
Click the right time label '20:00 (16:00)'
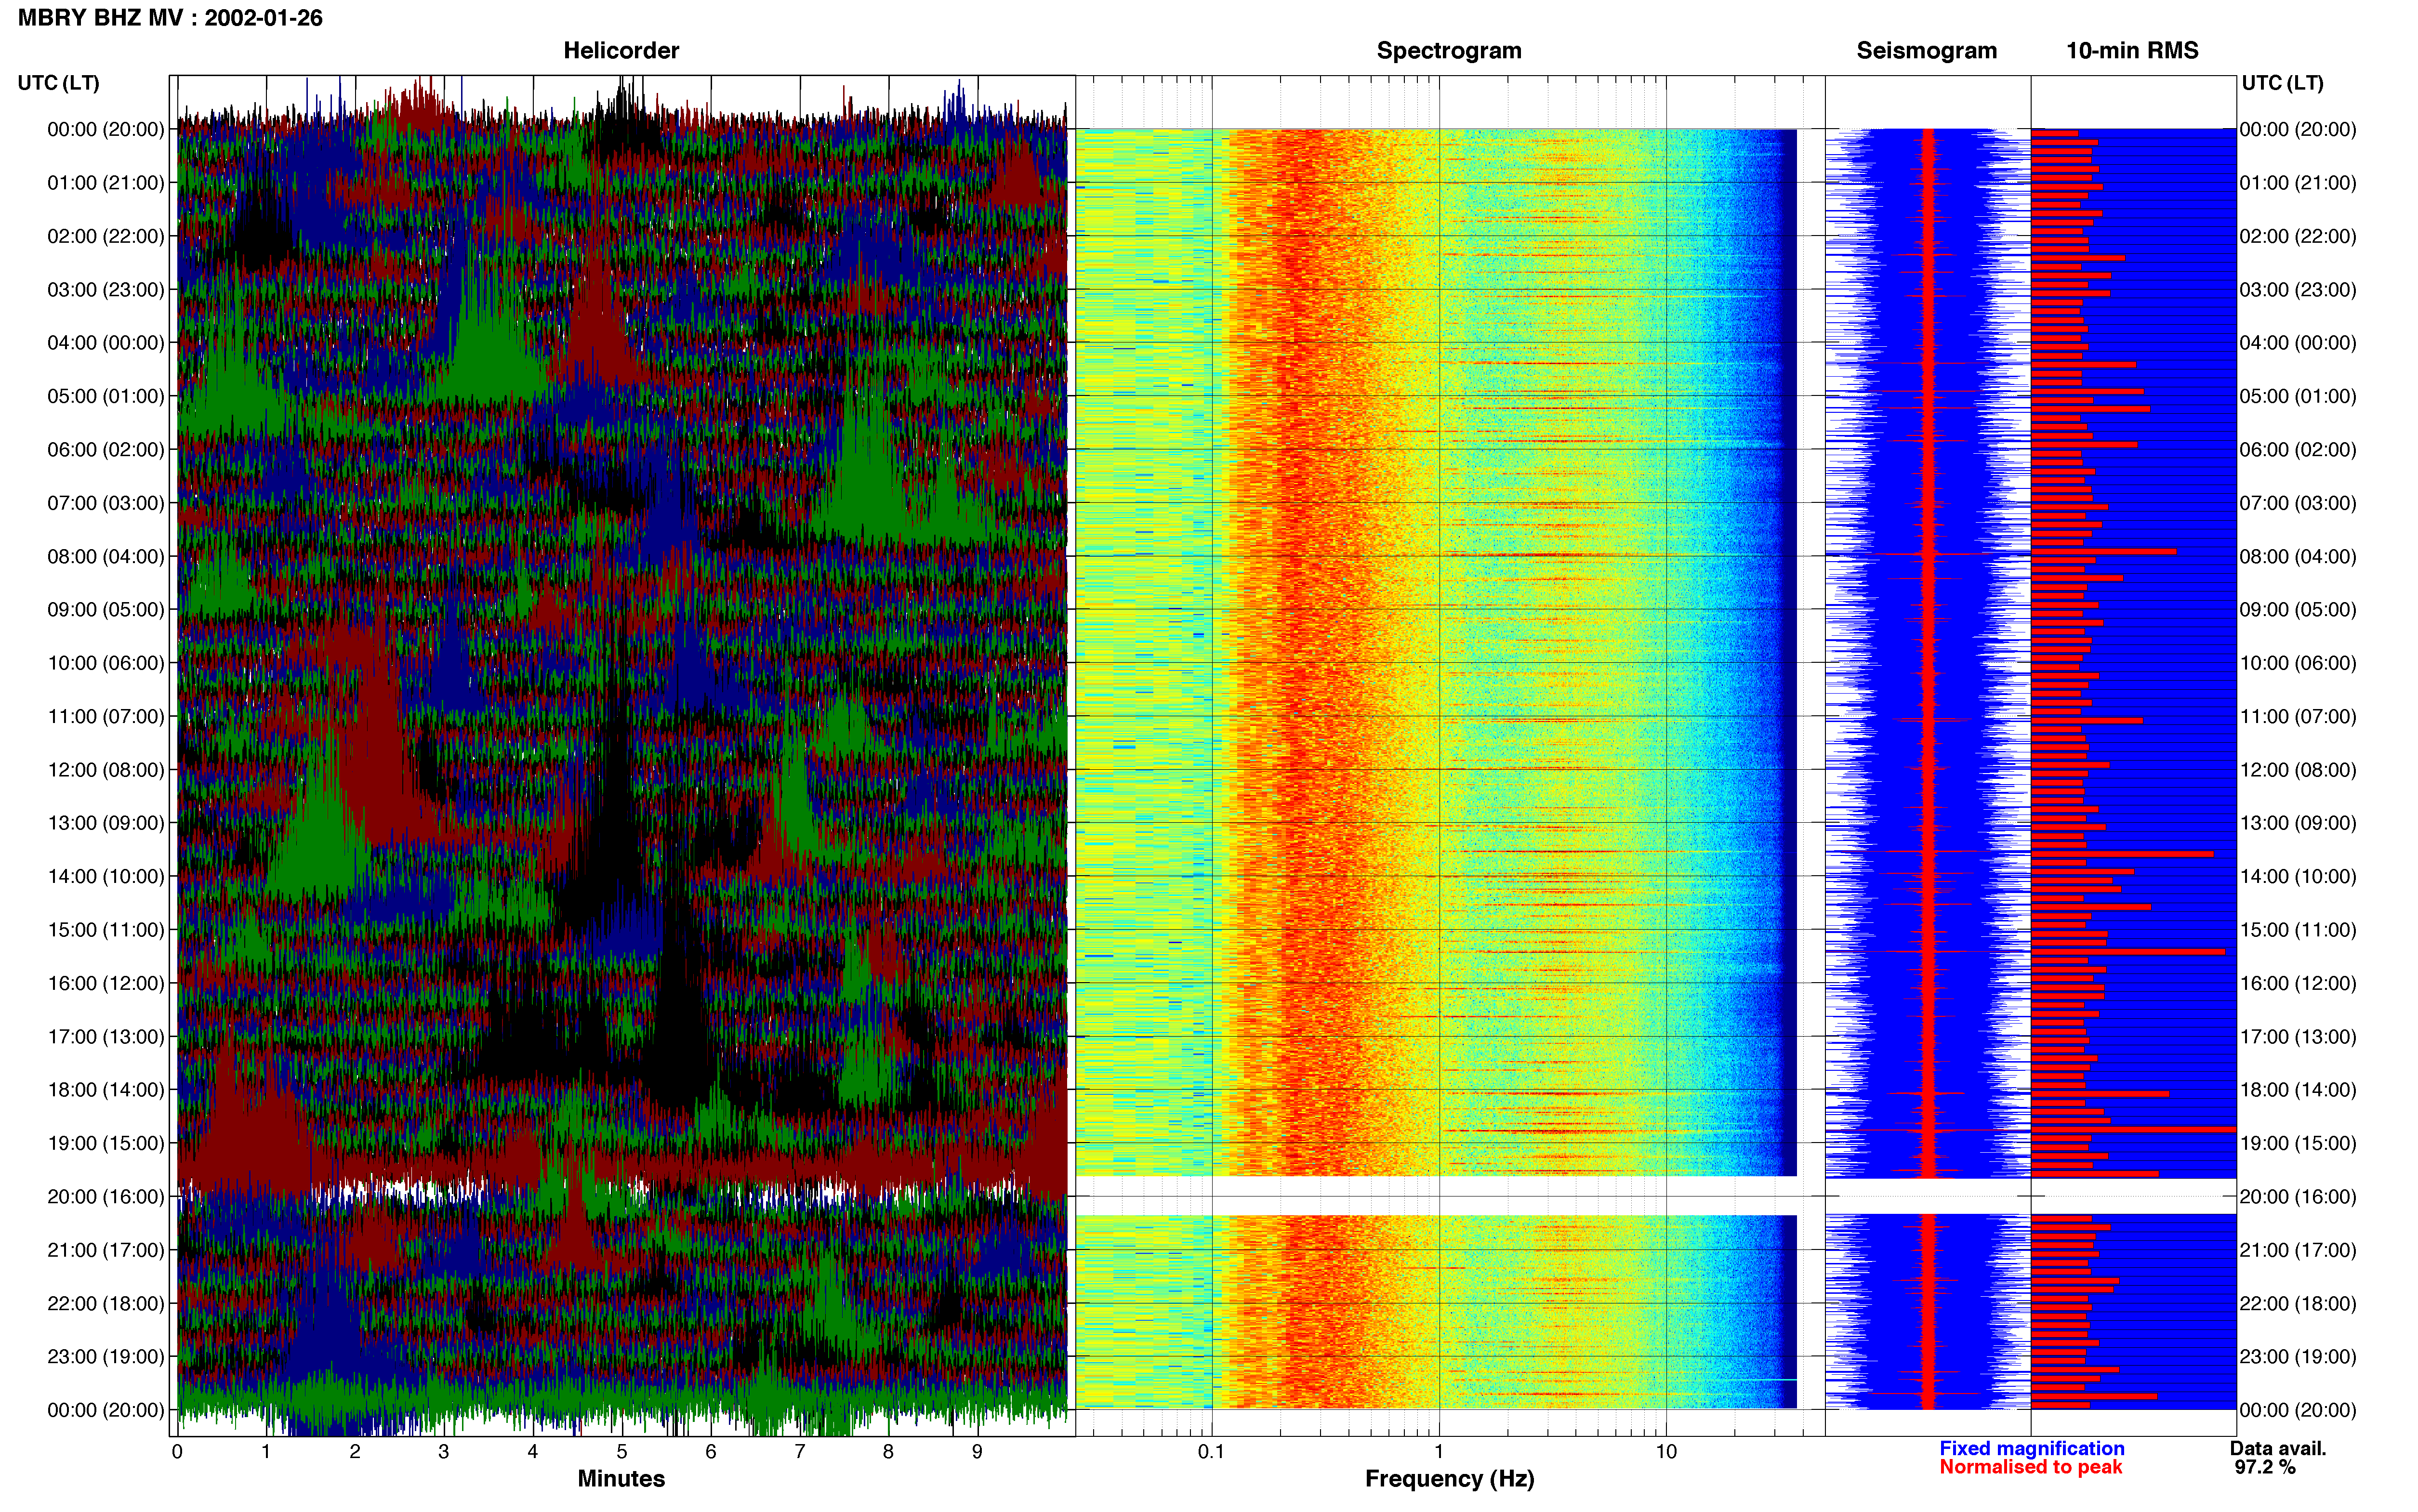(x=2298, y=1197)
